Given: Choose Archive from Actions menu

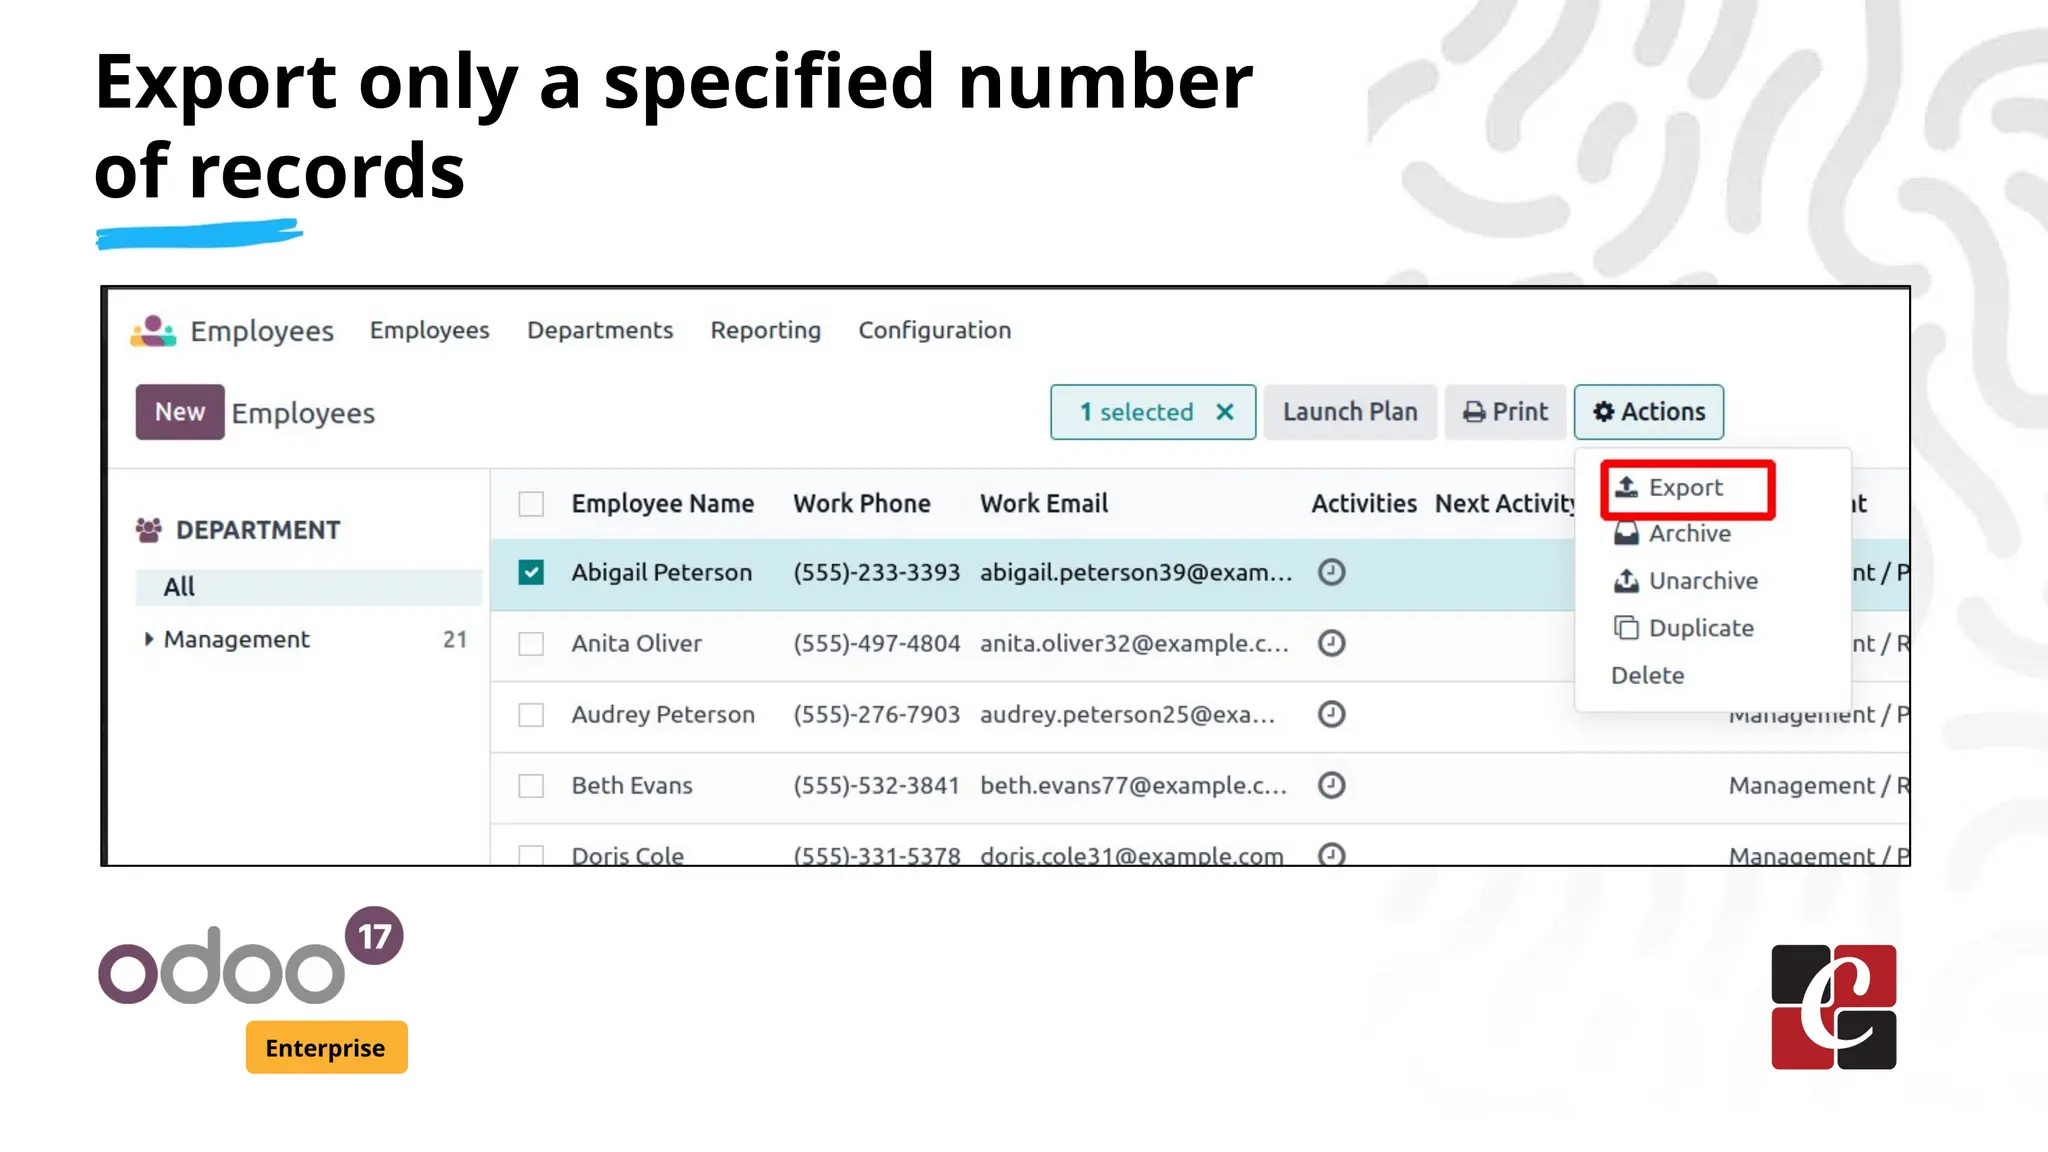Looking at the screenshot, I should click(1689, 533).
